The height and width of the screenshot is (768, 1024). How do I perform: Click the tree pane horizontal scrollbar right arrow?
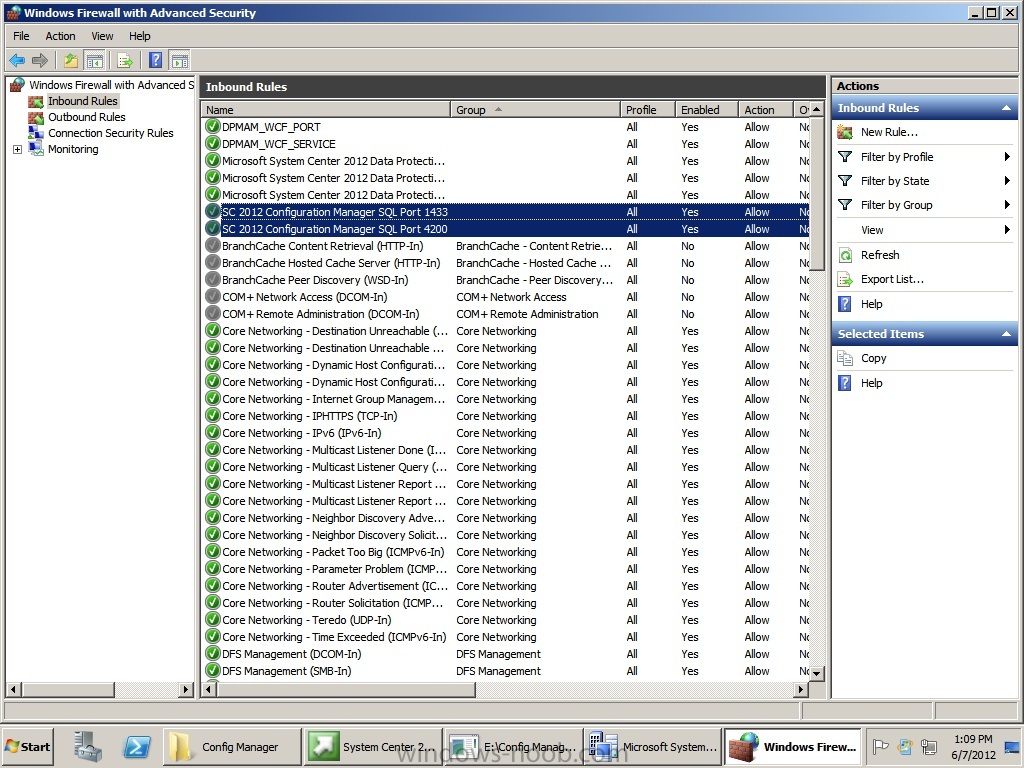point(186,689)
